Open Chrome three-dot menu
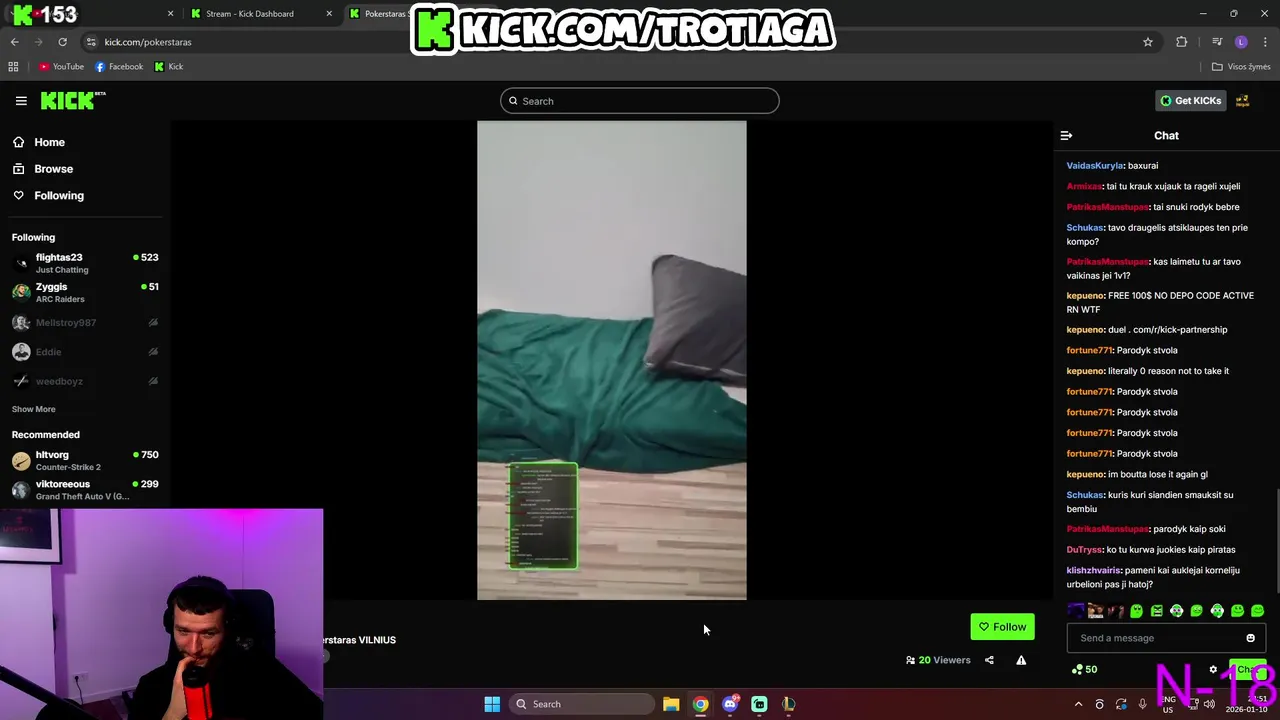The width and height of the screenshot is (1280, 720). (1266, 42)
